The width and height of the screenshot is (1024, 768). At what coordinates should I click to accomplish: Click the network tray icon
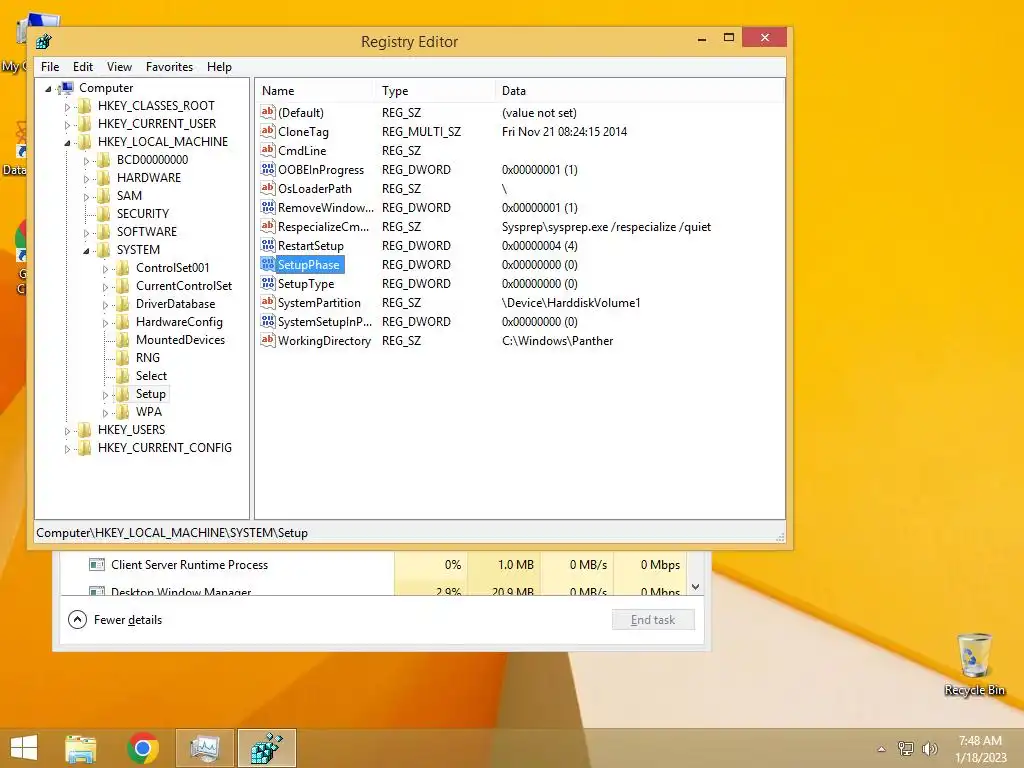(x=905, y=749)
